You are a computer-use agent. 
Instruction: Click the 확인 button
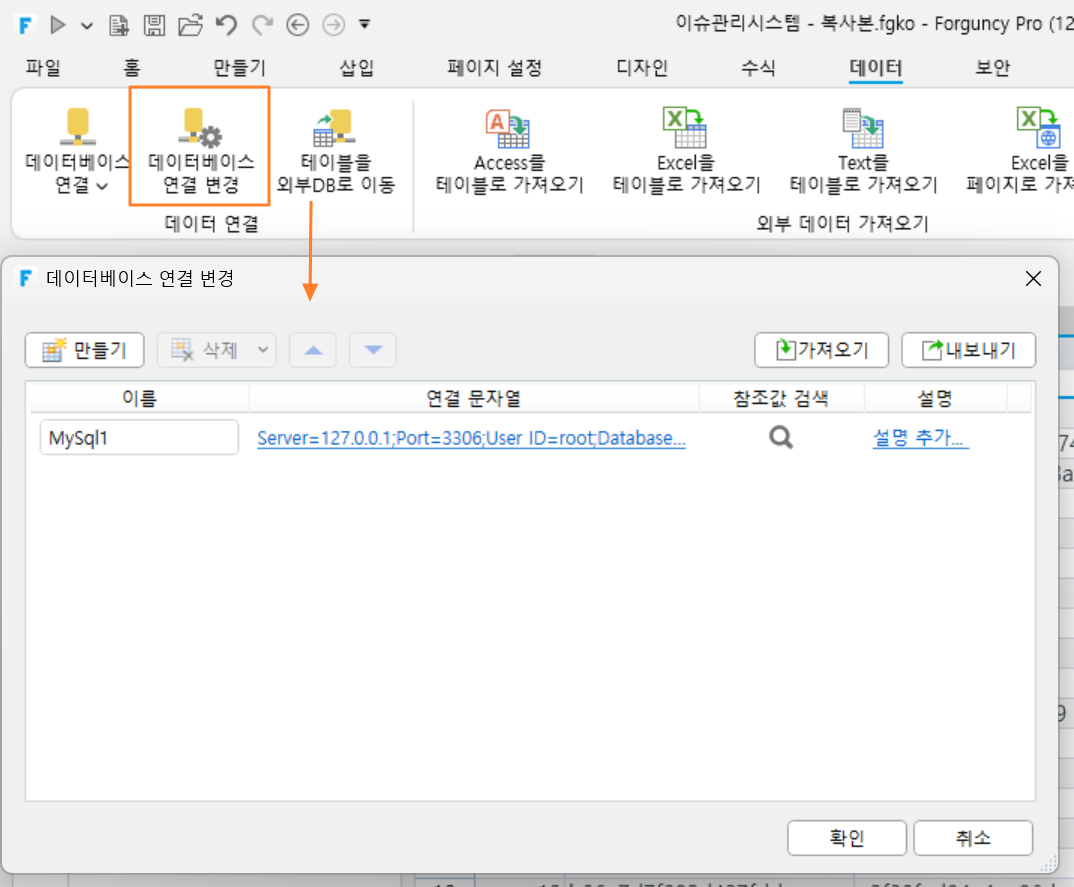point(847,838)
